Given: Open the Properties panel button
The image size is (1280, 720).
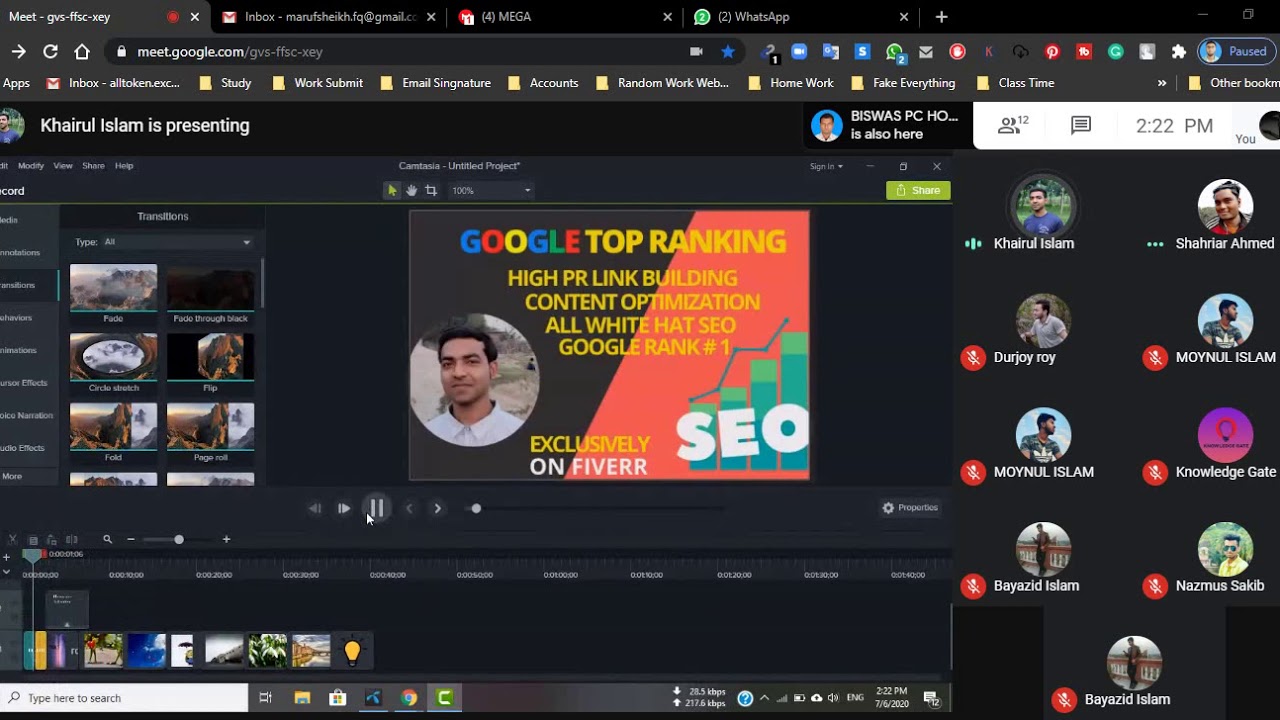Looking at the screenshot, I should coord(910,508).
